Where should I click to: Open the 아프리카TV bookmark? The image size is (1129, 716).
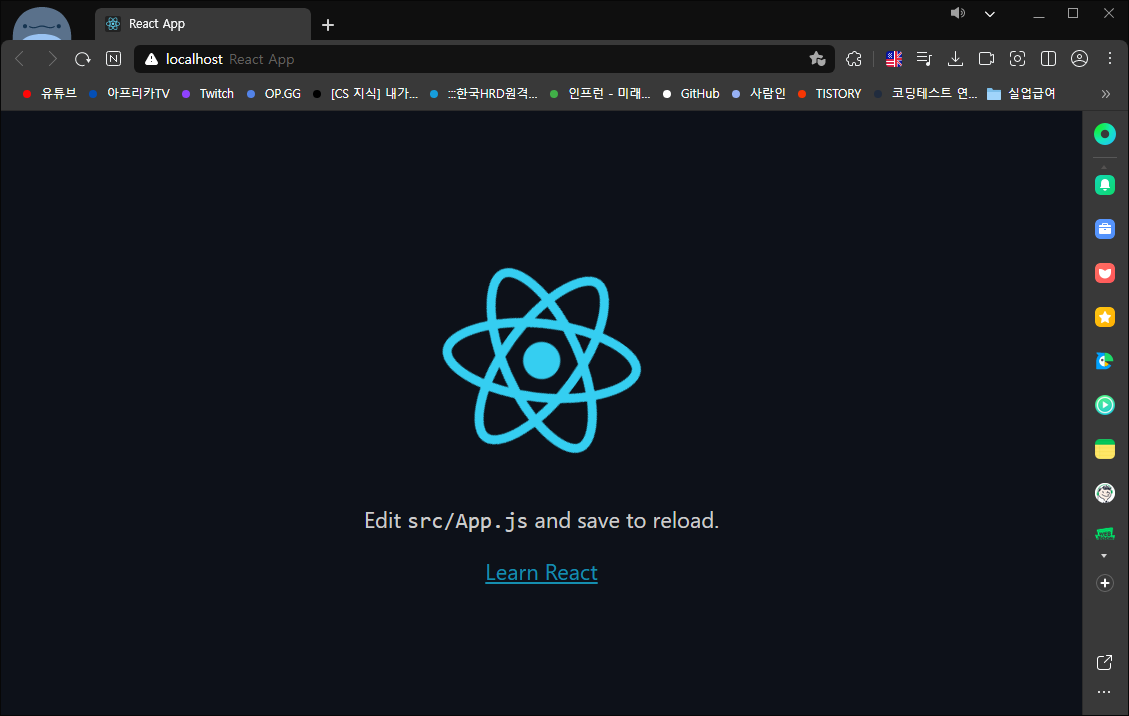pos(130,94)
